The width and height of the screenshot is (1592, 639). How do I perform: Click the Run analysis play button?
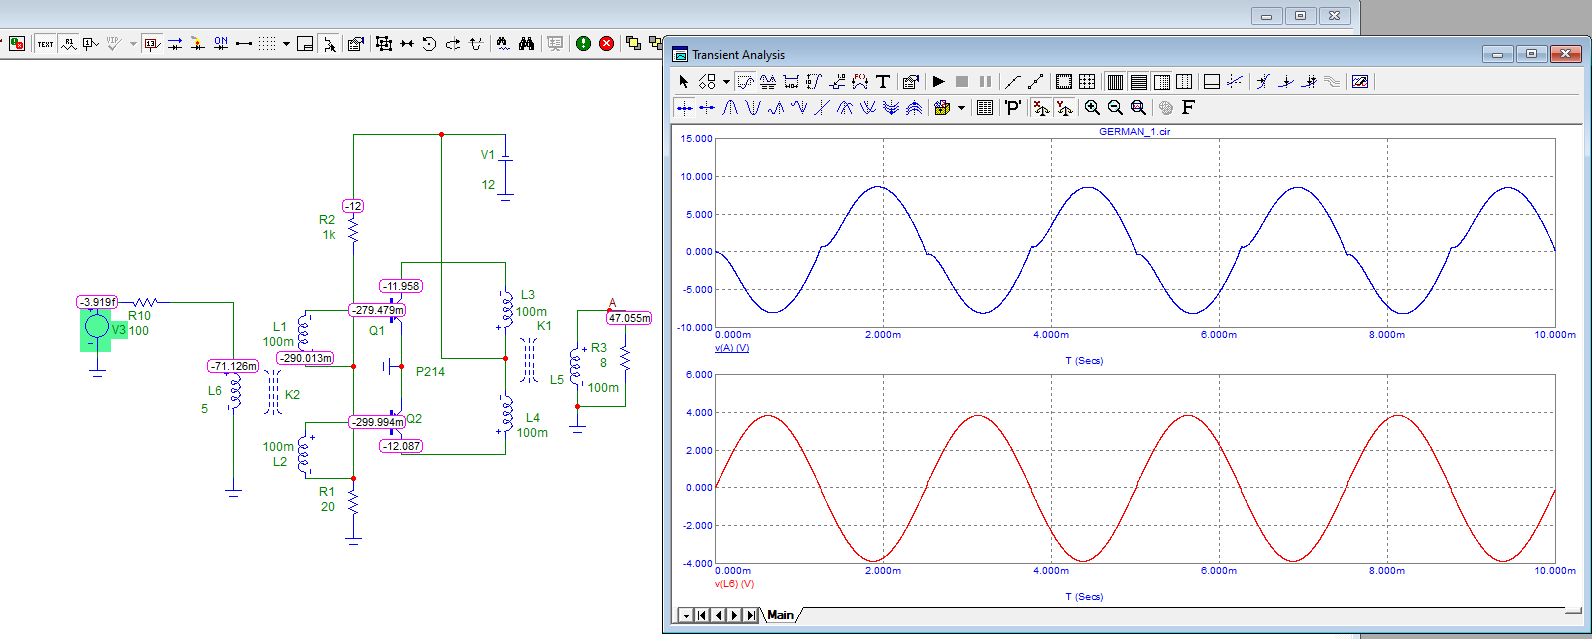point(938,82)
